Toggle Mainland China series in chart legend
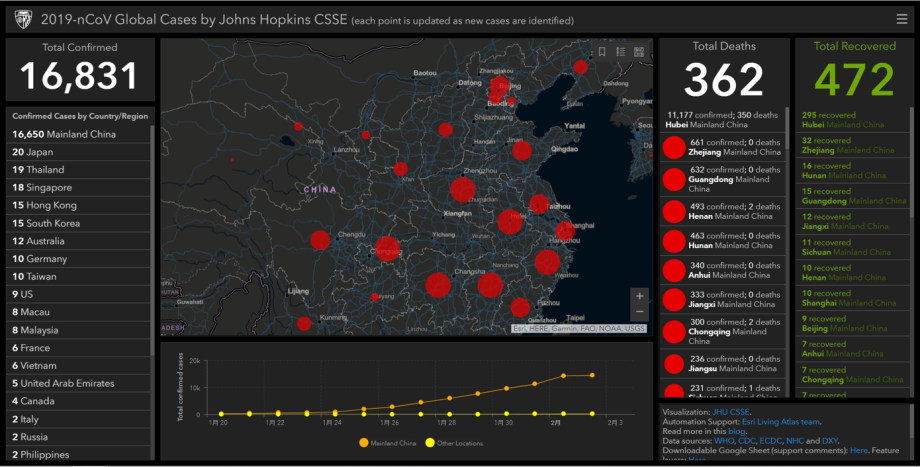The height and width of the screenshot is (467, 920). click(387, 443)
